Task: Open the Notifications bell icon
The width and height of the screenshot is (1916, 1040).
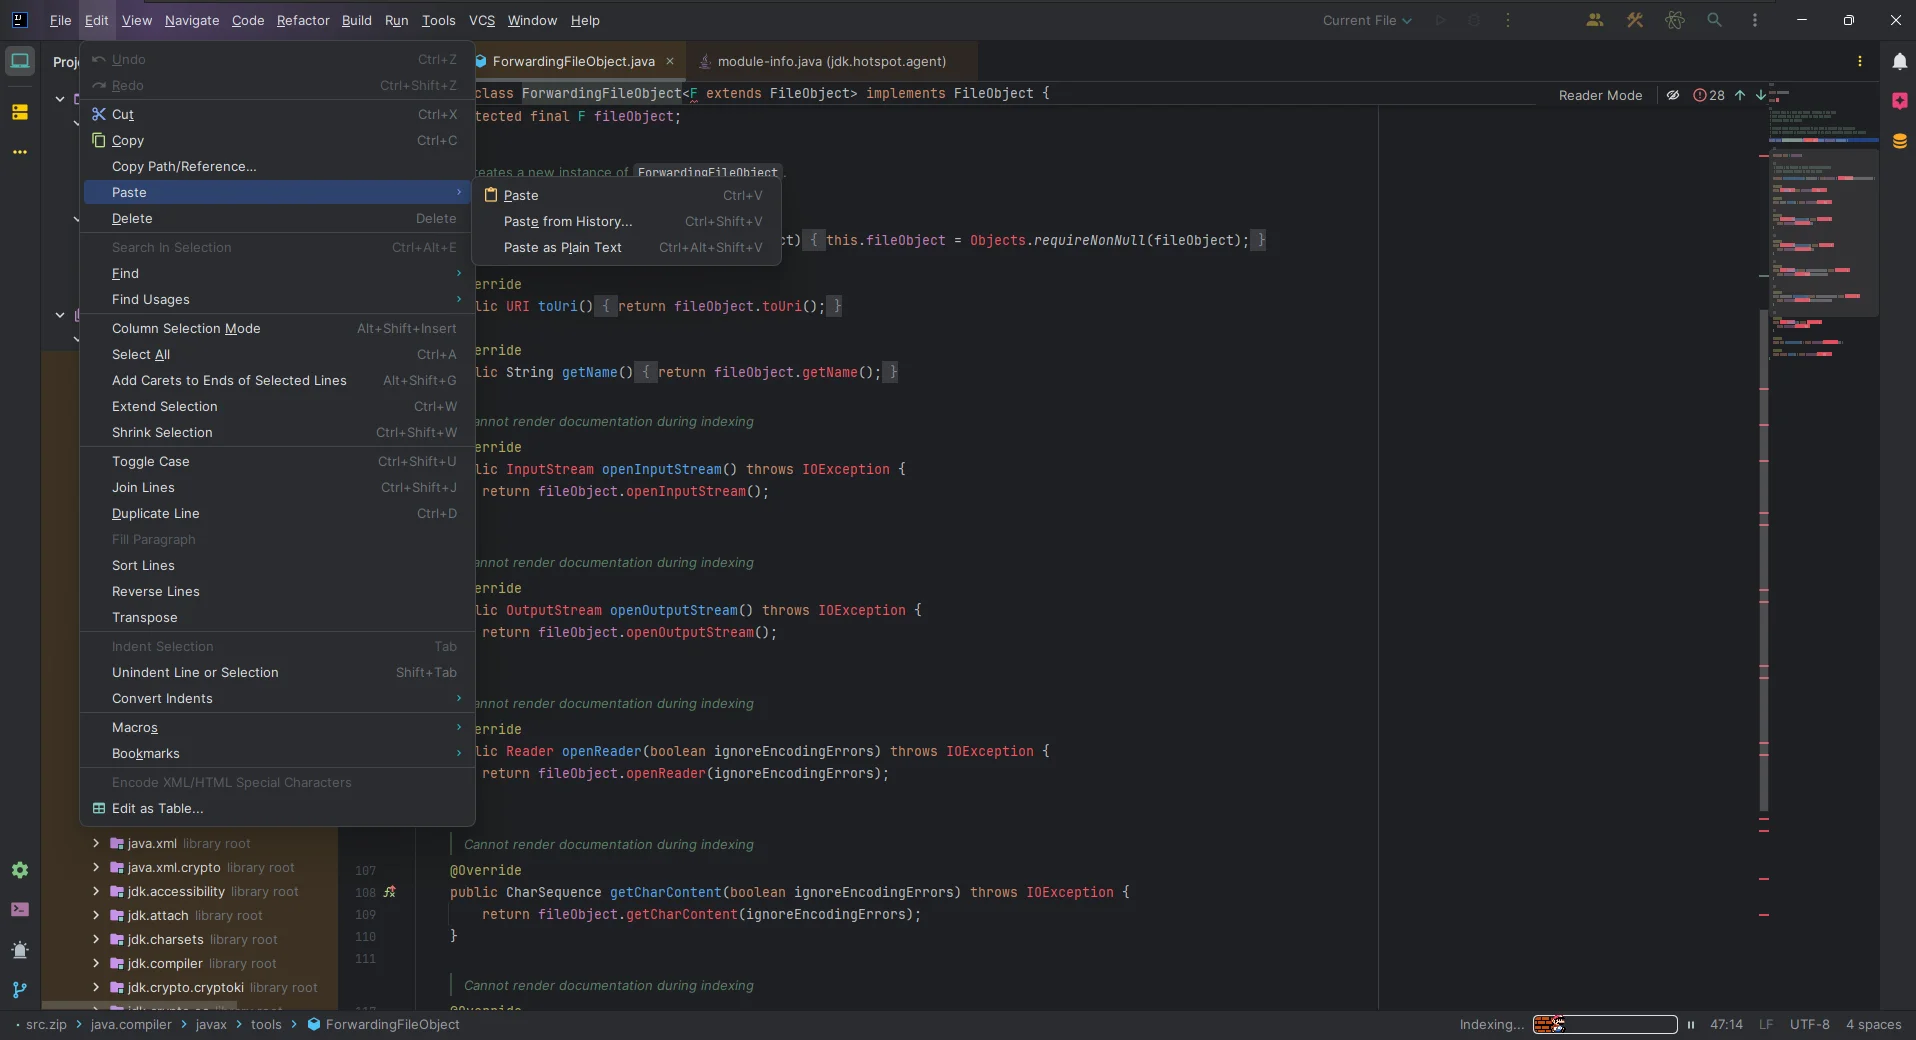Action: (1899, 62)
